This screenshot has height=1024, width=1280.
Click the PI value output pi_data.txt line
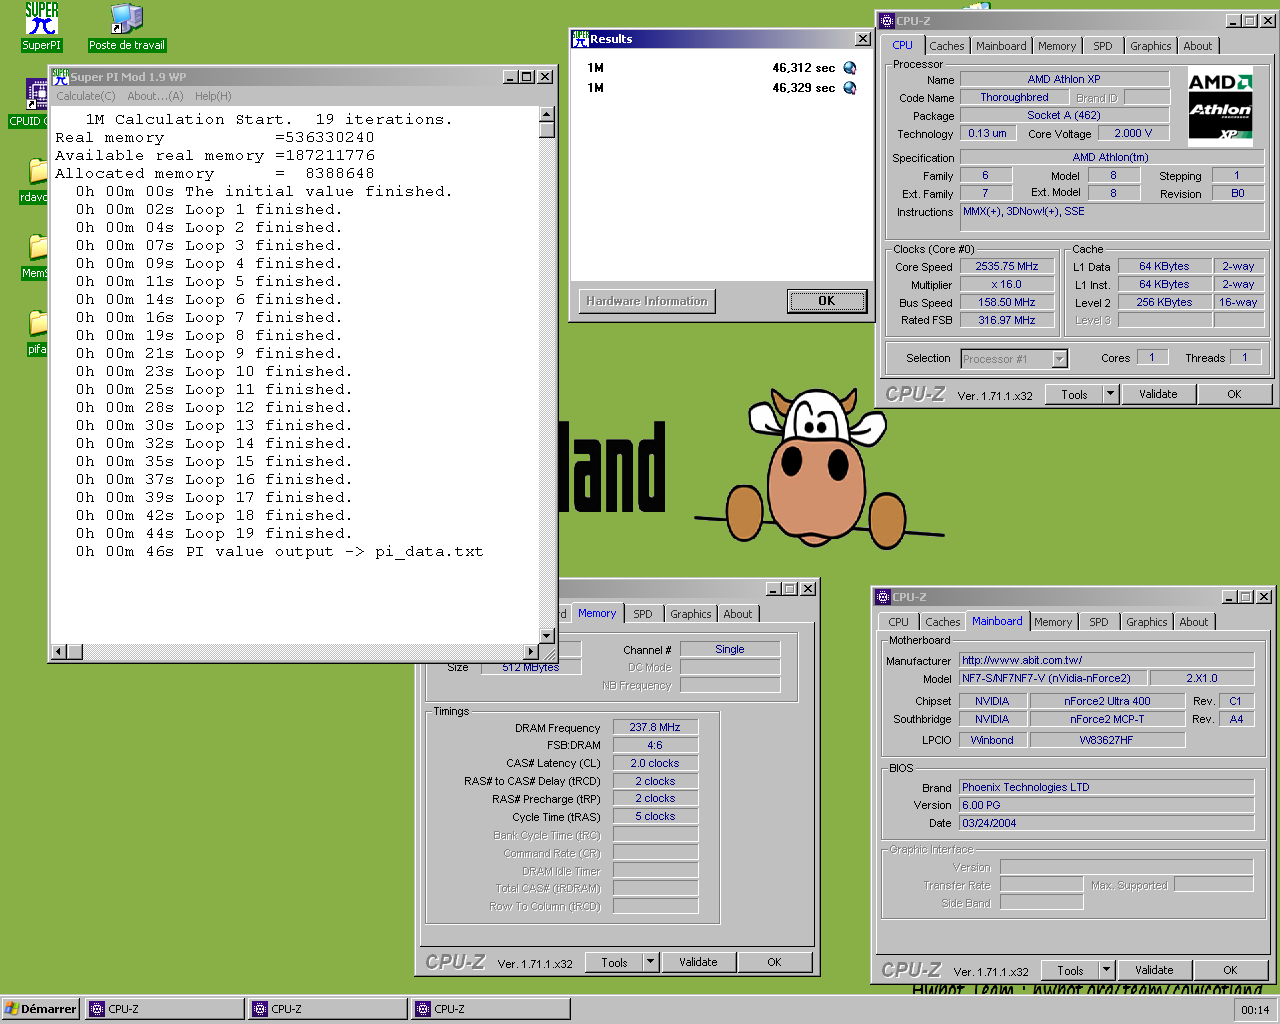280,551
